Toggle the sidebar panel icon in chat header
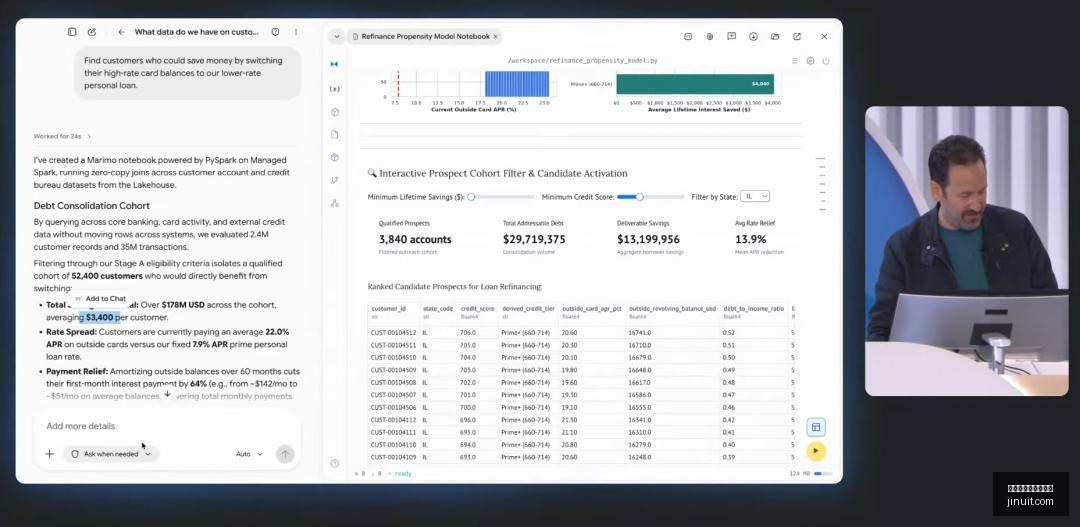The image size is (1080, 527). pyautogui.click(x=72, y=32)
